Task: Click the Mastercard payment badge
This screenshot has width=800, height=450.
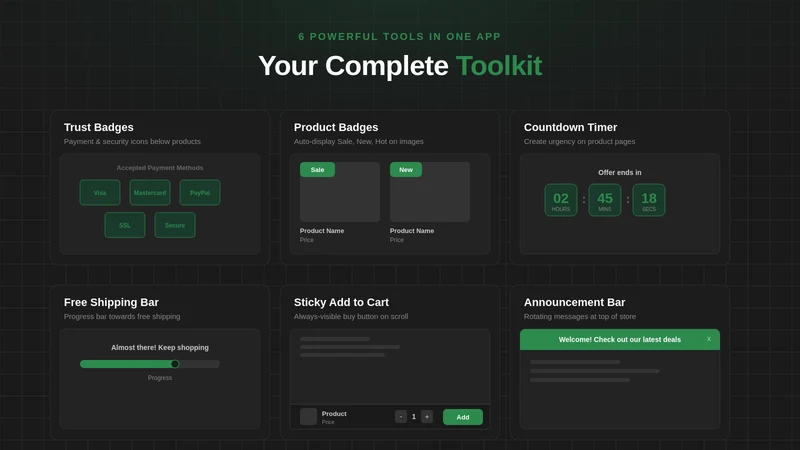Action: click(x=150, y=192)
